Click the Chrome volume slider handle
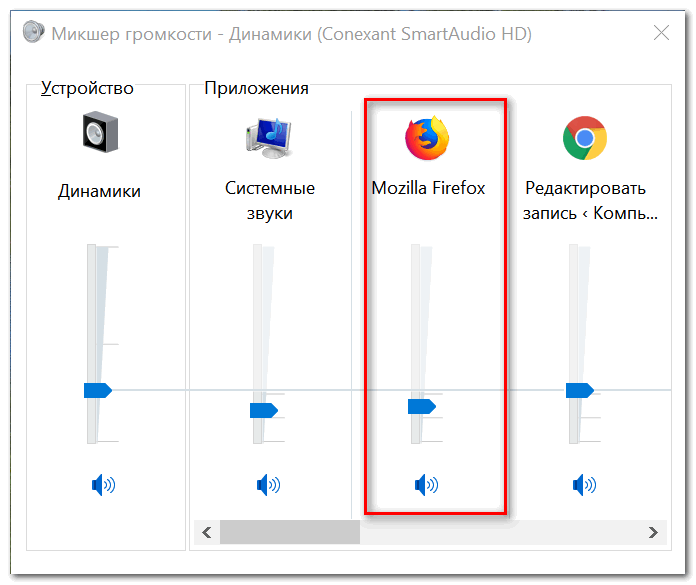696x585 pixels. (x=580, y=390)
